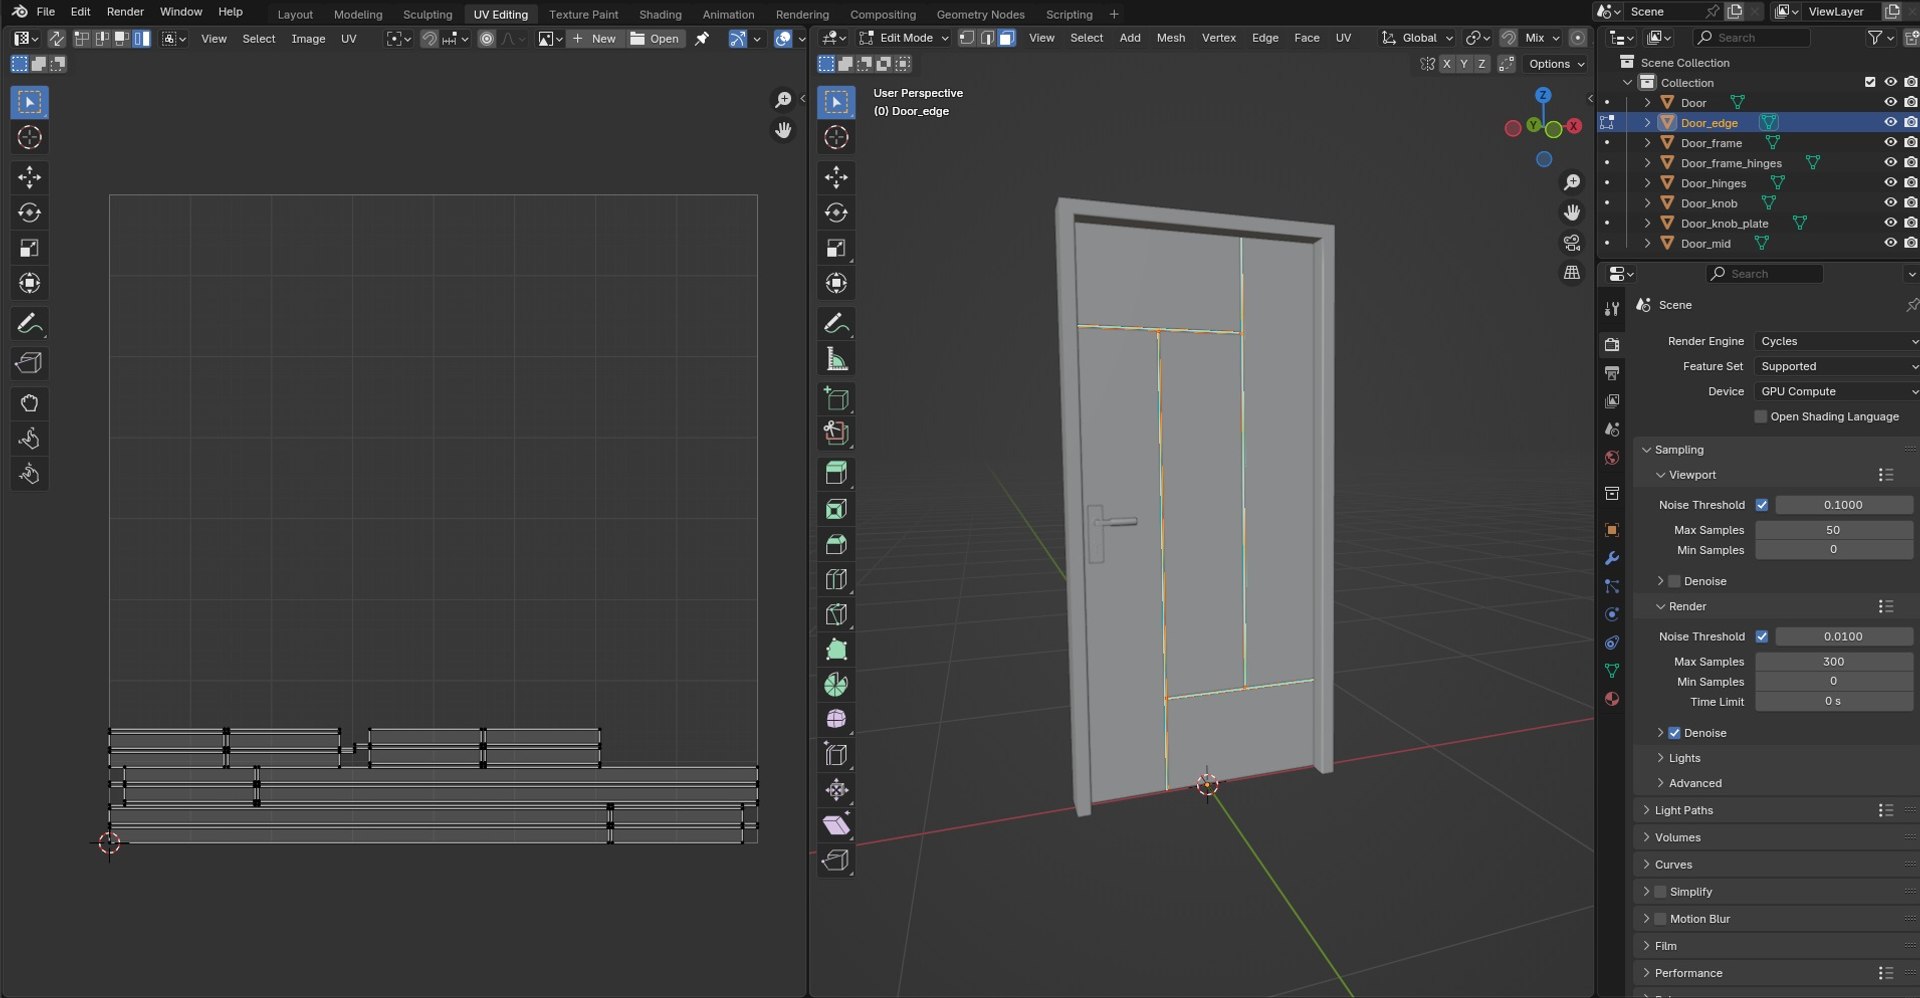Select the Spin tool
The height and width of the screenshot is (998, 1920).
(x=836, y=685)
